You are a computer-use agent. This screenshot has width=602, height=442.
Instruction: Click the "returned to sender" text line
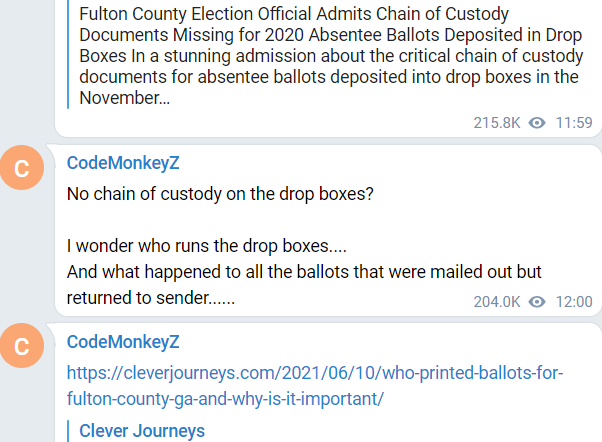[151, 298]
